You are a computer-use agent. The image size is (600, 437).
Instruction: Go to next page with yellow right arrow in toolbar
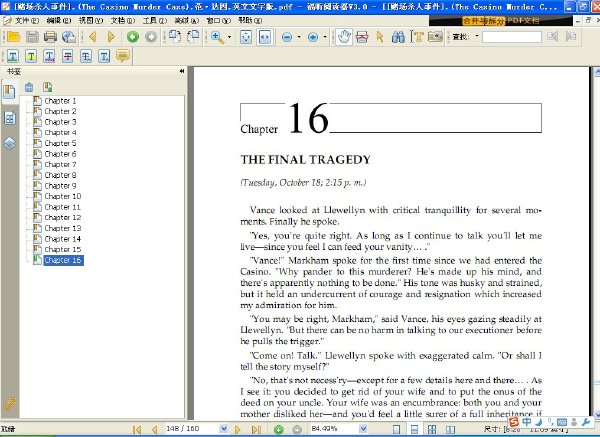click(x=111, y=37)
